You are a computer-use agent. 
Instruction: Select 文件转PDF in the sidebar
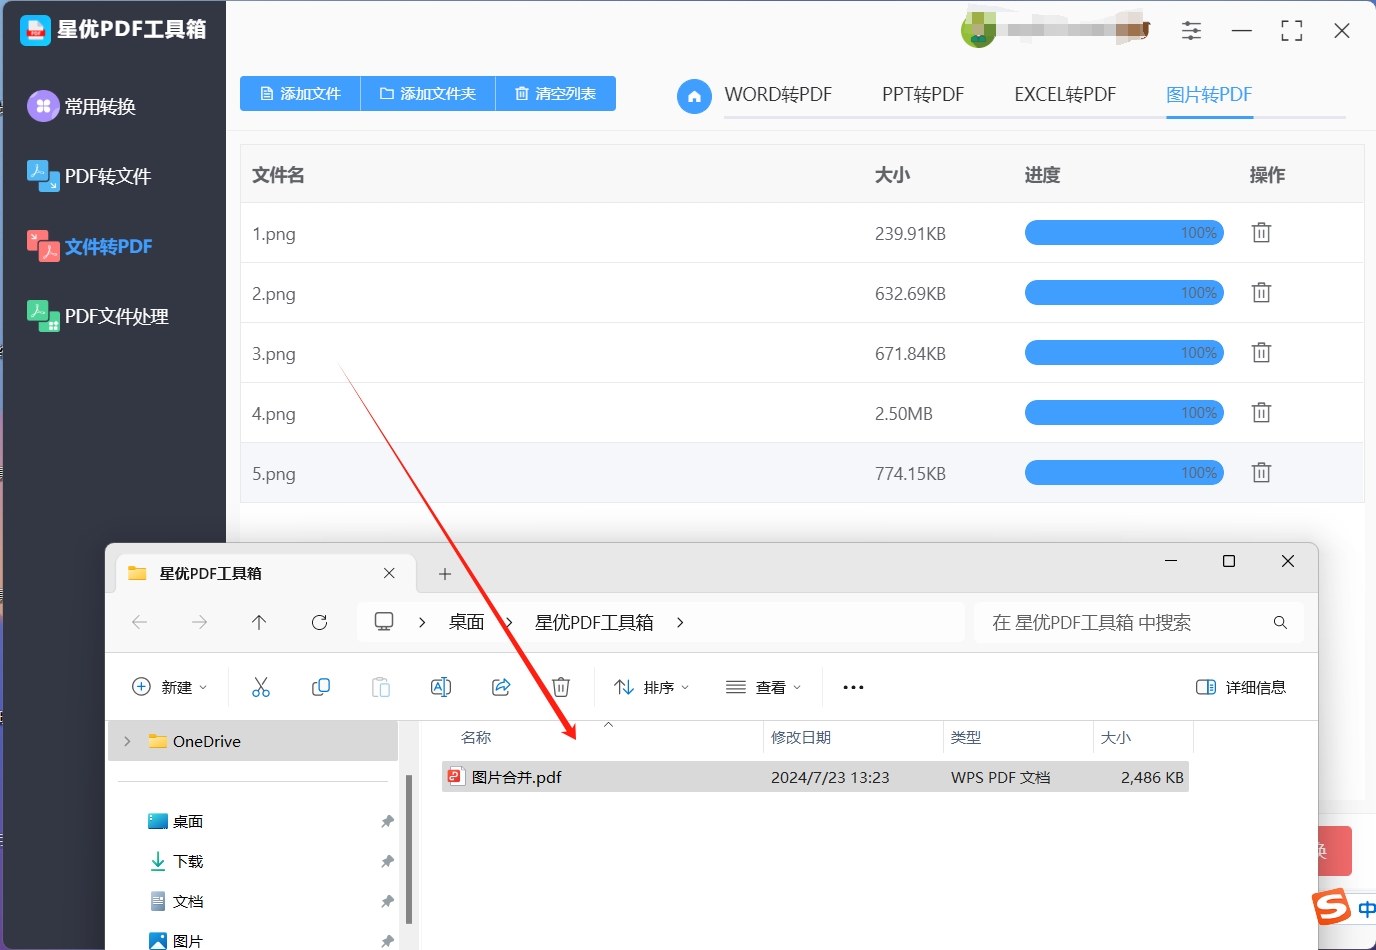(90, 246)
